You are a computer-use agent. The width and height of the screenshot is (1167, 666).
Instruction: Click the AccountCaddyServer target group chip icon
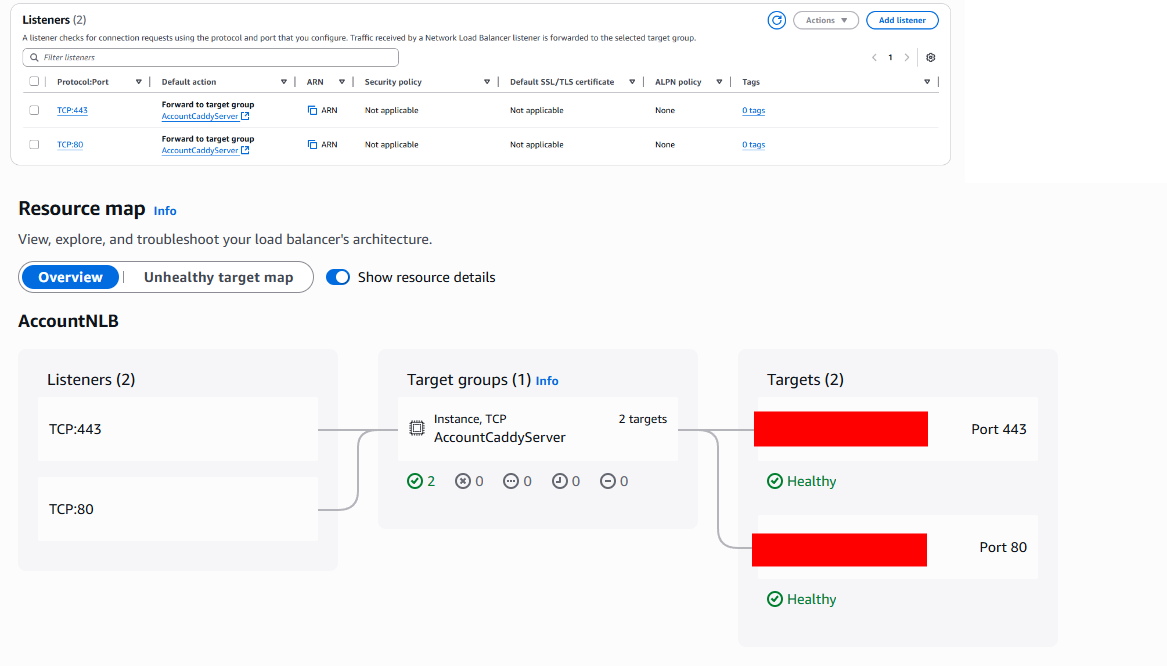[x=417, y=428]
